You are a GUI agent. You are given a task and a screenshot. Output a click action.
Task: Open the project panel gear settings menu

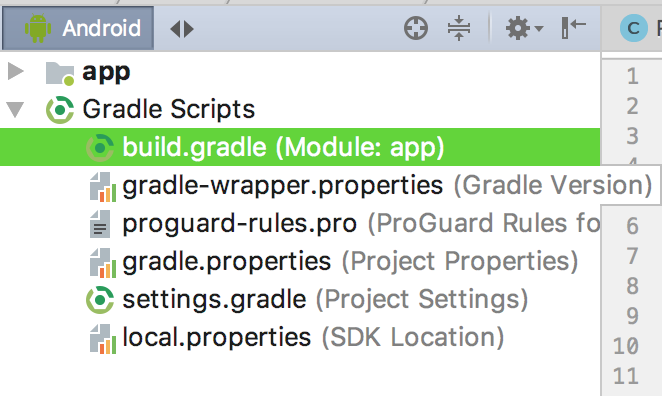pos(524,28)
